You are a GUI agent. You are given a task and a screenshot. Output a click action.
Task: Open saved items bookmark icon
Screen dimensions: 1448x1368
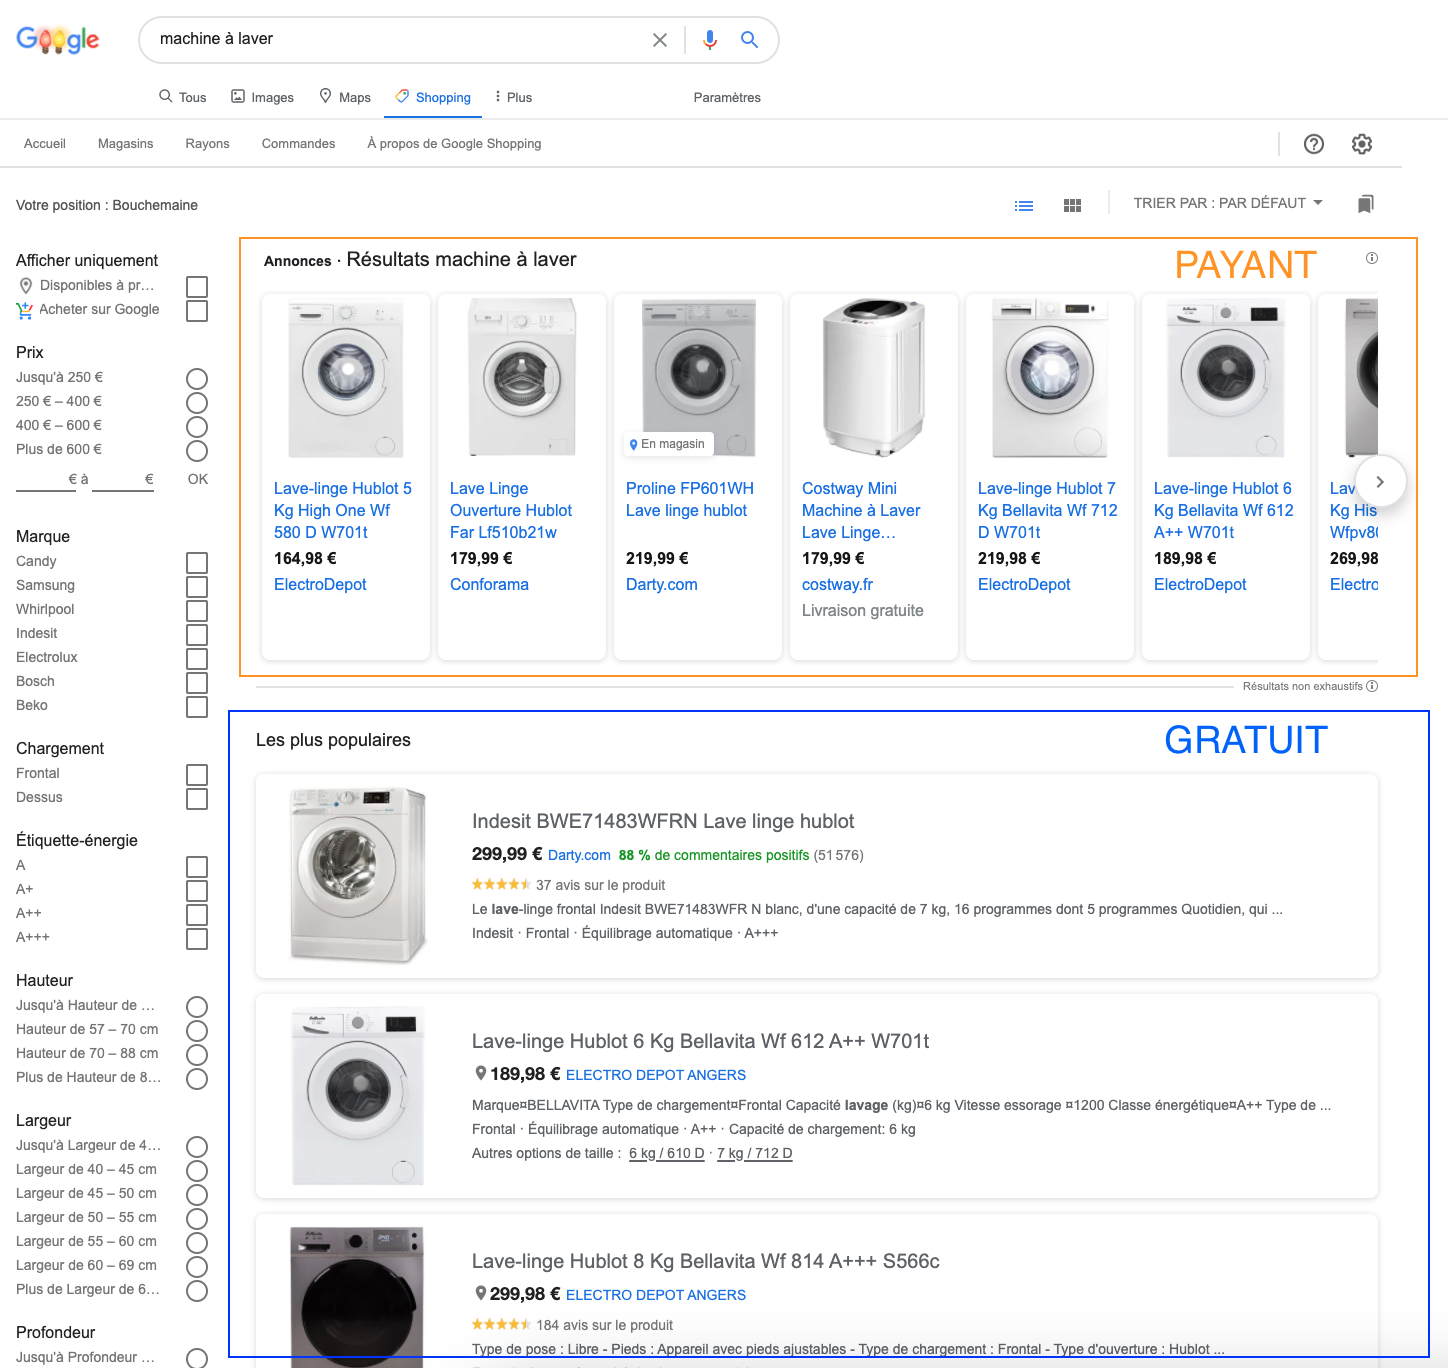(1366, 204)
